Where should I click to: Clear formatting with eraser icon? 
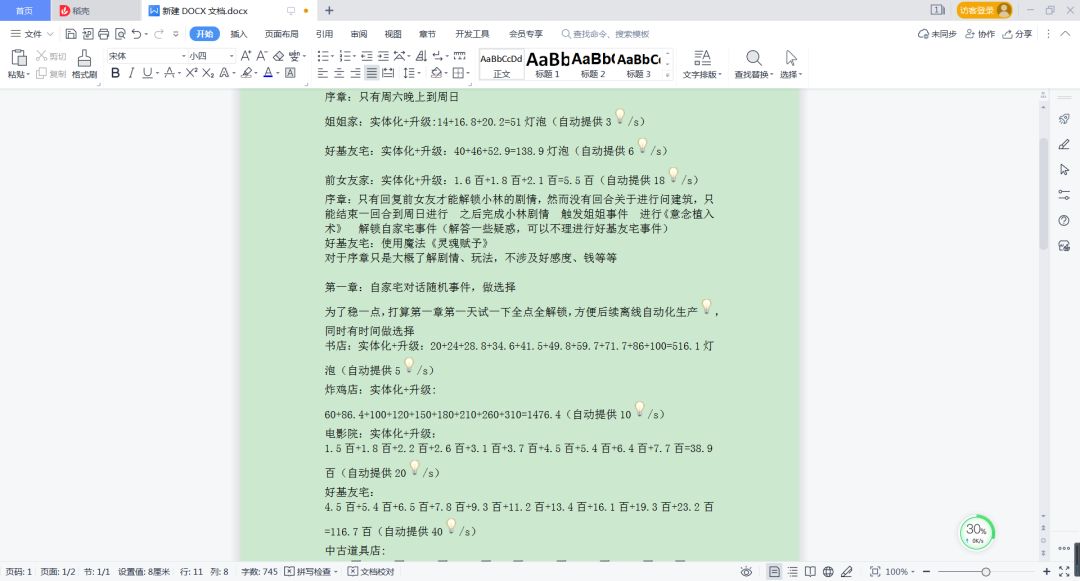pyautogui.click(x=278, y=56)
